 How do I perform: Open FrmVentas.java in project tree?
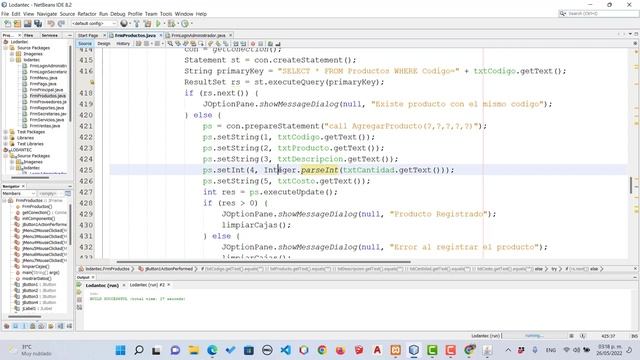click(x=44, y=126)
